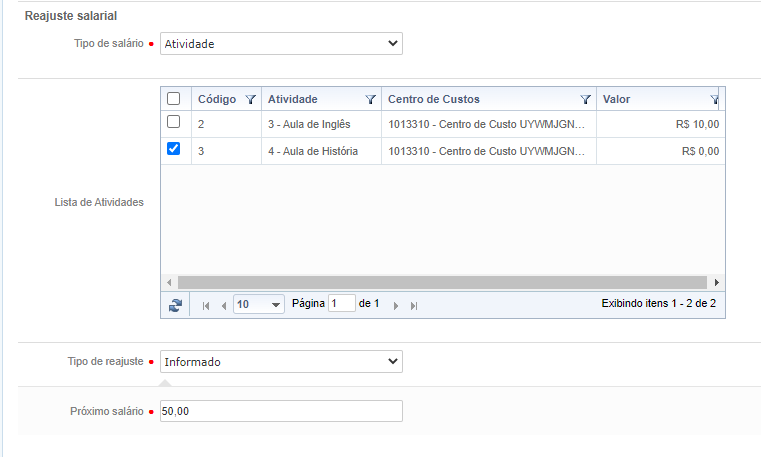Open filter for Atividade column

click(x=371, y=100)
